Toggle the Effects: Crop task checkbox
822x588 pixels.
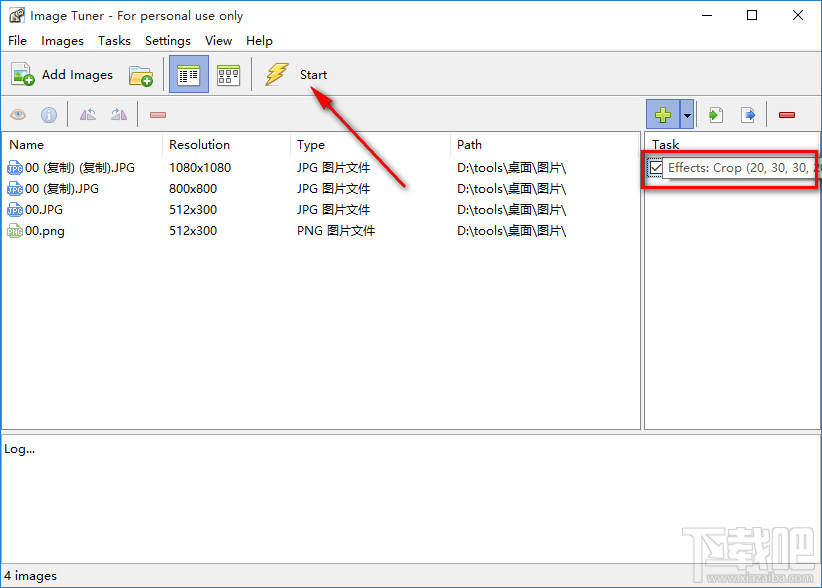[656, 168]
